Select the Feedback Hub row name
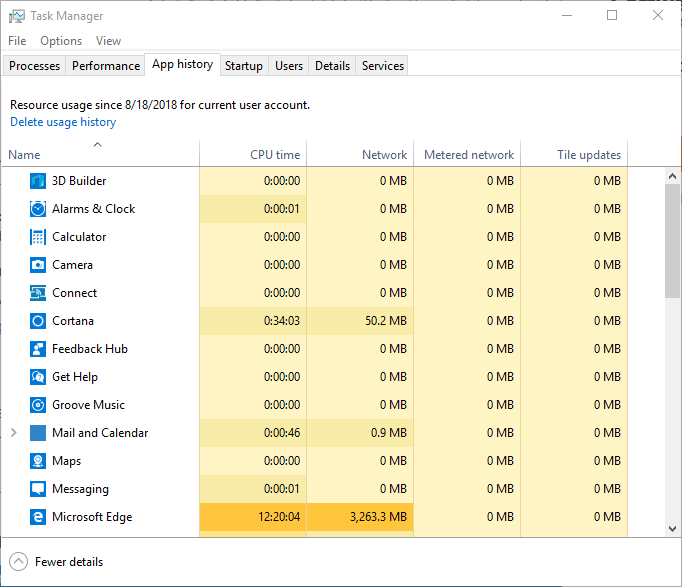 tap(90, 349)
